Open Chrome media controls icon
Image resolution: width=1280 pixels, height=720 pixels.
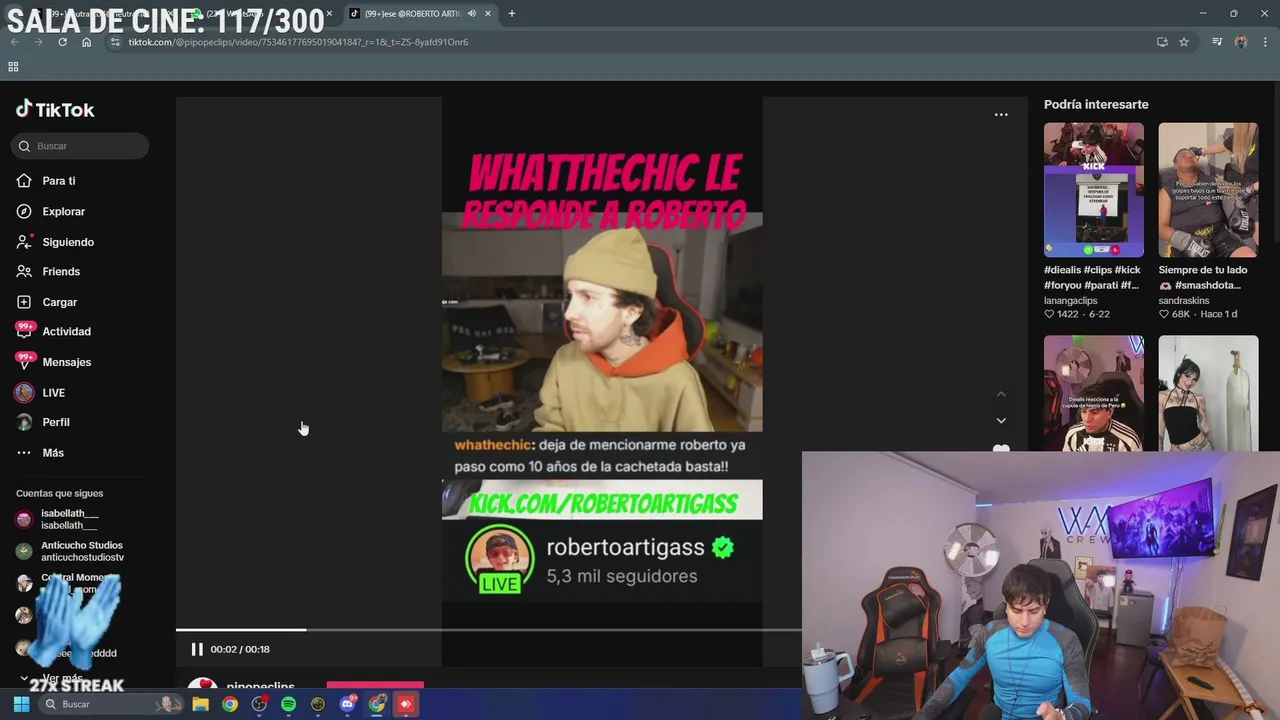pyautogui.click(x=1217, y=42)
